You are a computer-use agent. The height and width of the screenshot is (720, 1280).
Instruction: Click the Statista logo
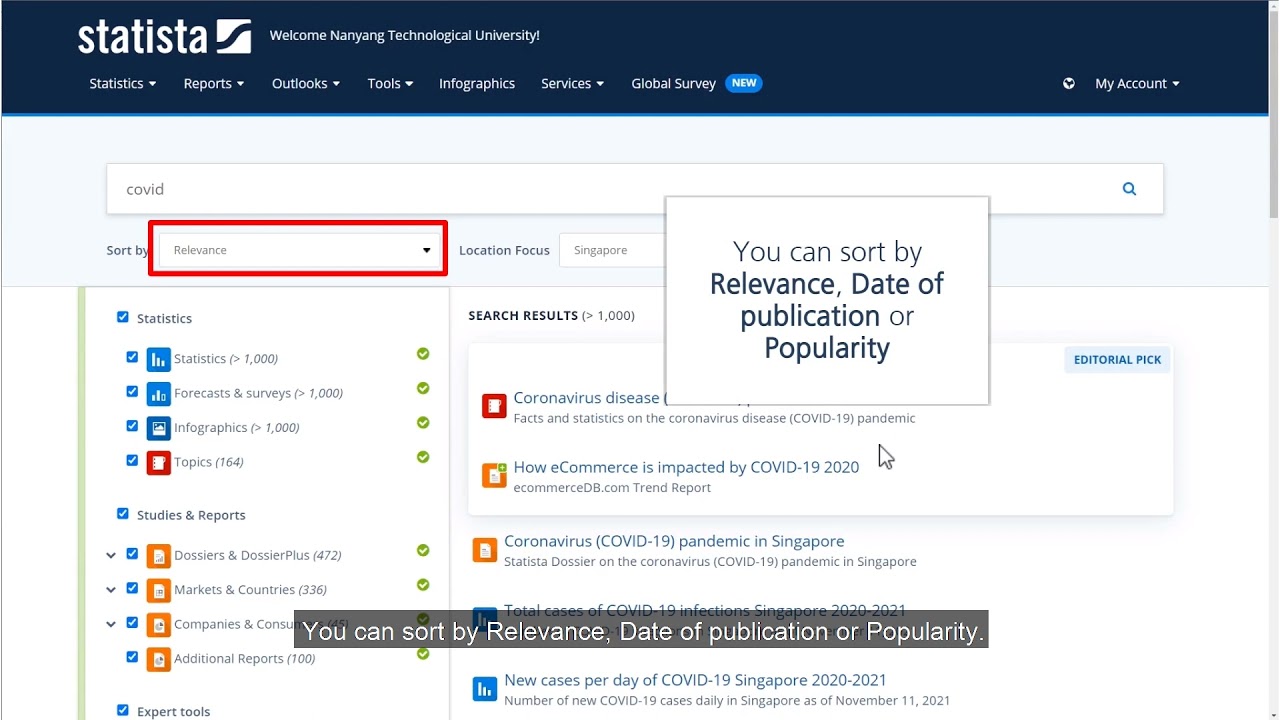(x=164, y=36)
